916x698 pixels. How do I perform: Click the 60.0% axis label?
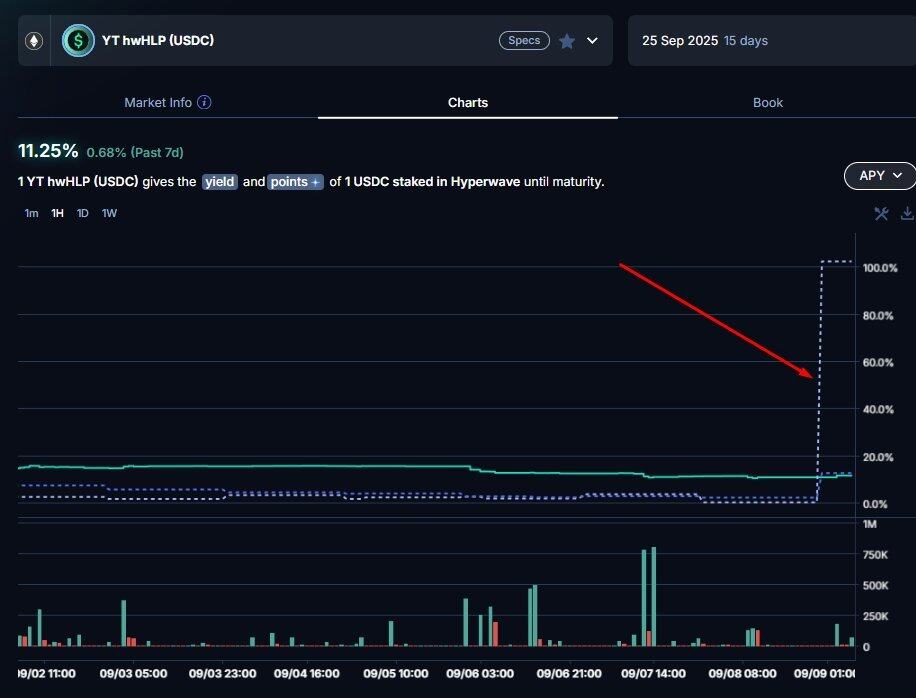pos(877,363)
